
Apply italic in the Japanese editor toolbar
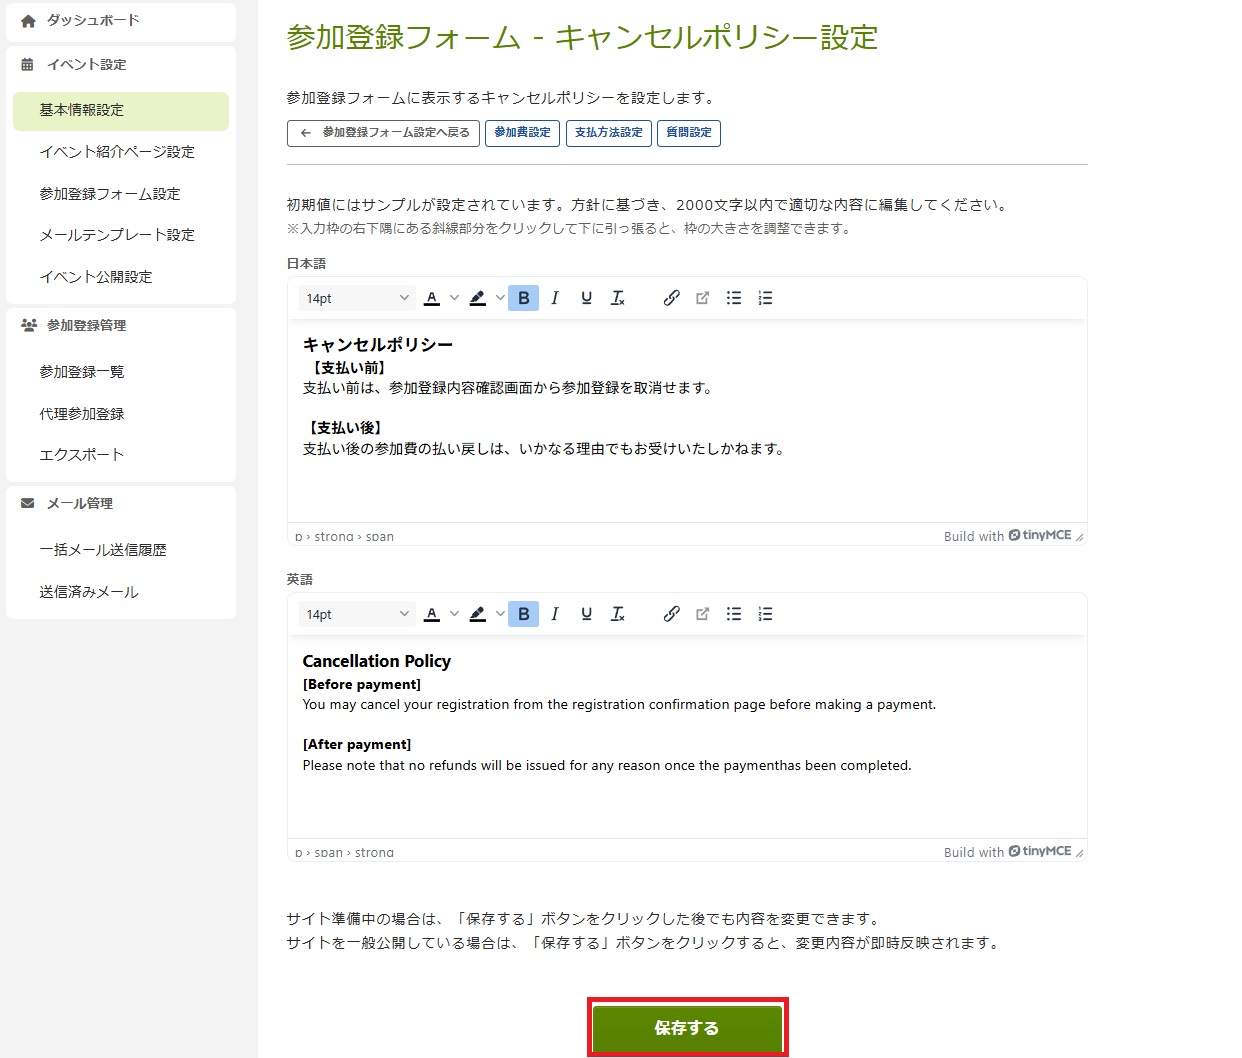pos(555,298)
